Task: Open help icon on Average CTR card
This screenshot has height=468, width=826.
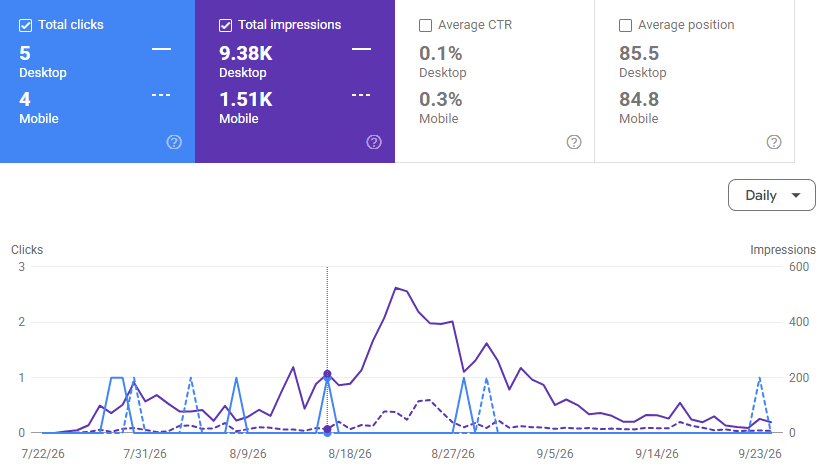Action: point(574,142)
